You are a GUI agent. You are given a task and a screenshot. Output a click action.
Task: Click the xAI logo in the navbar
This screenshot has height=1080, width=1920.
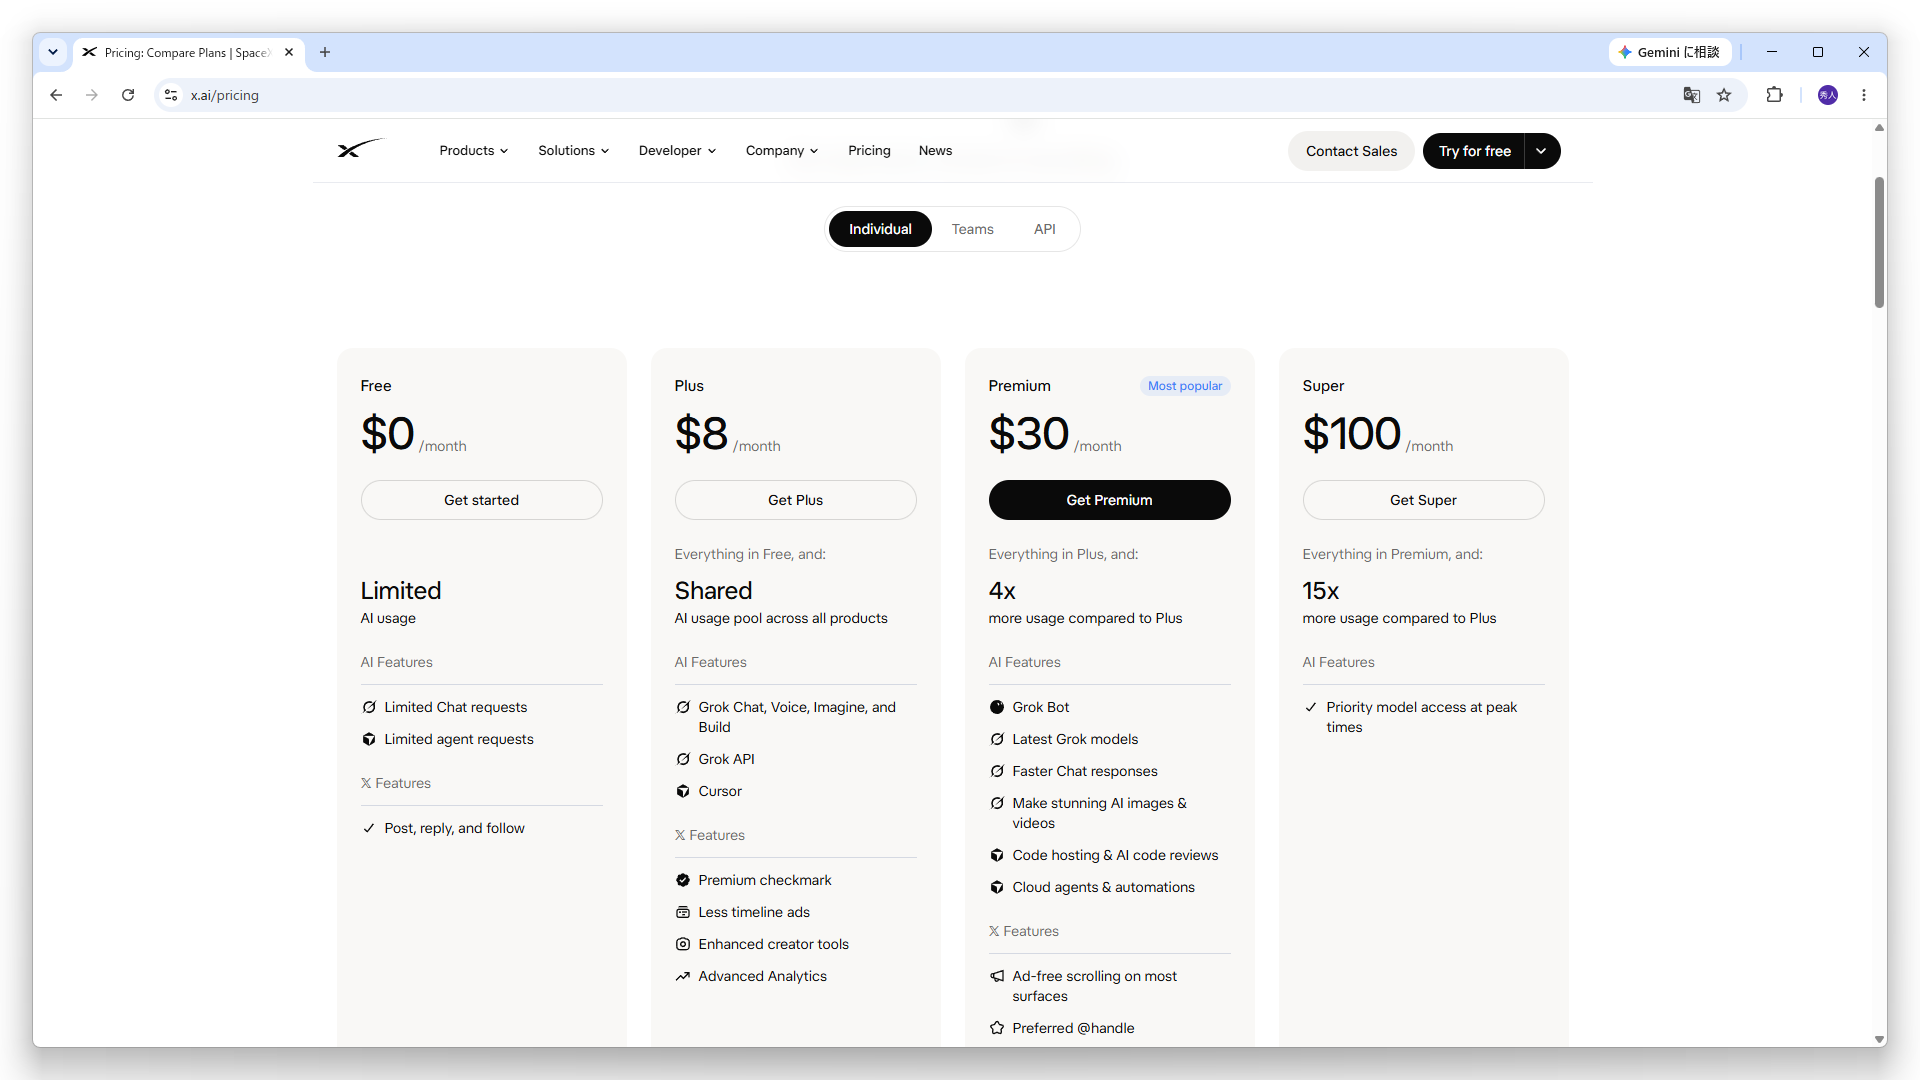tap(361, 149)
